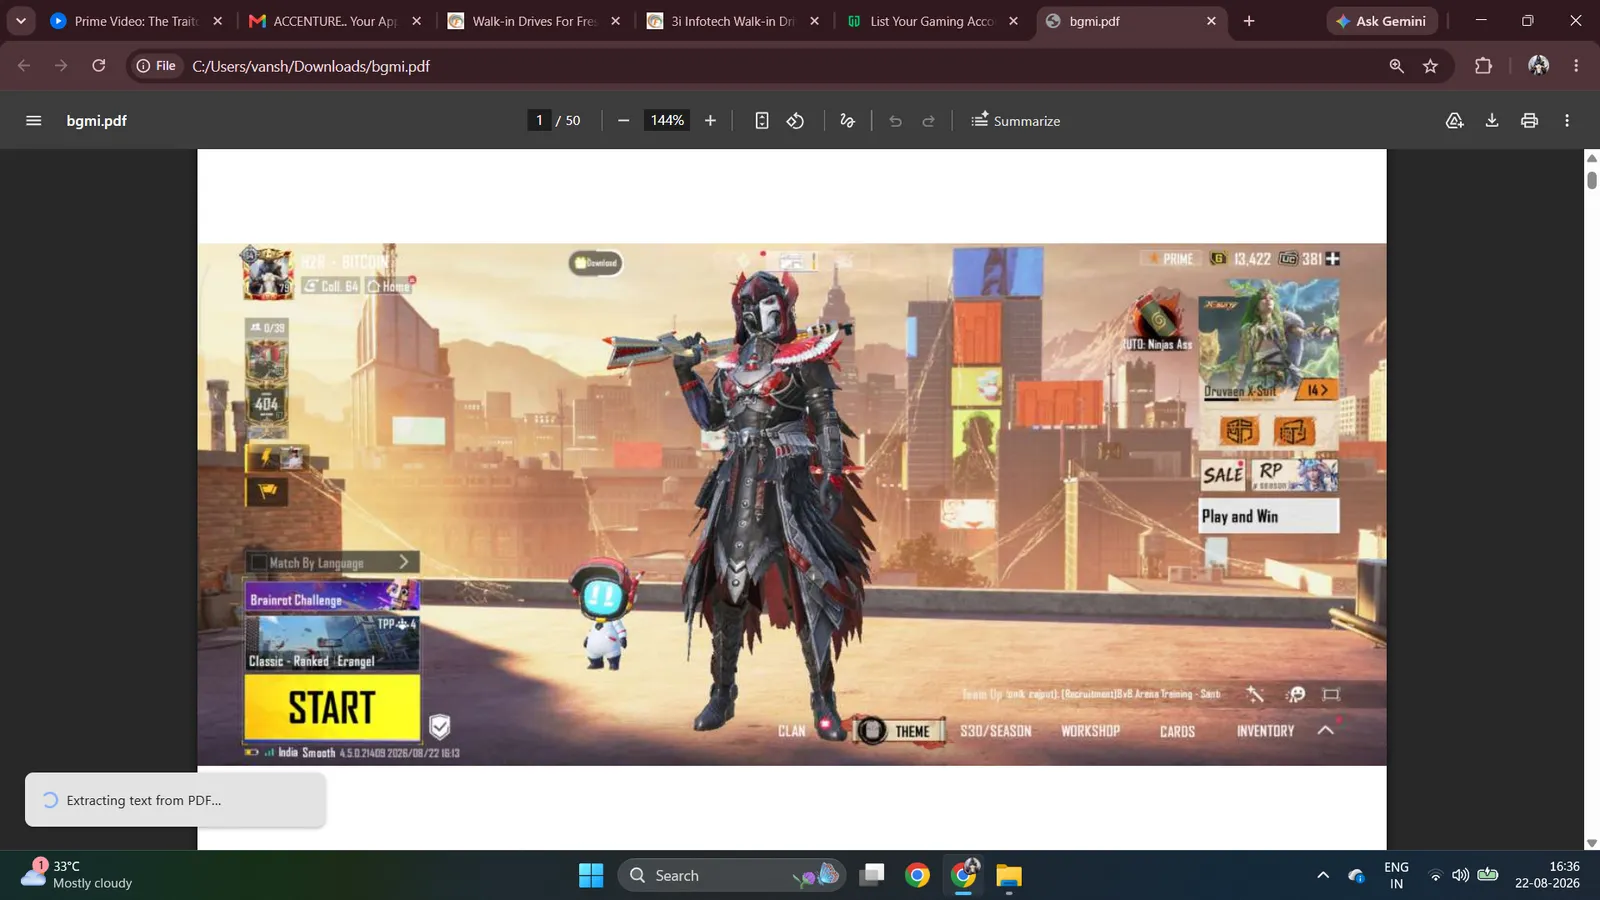1600x900 pixels.
Task: Click the taskbar Search box
Action: coord(732,876)
